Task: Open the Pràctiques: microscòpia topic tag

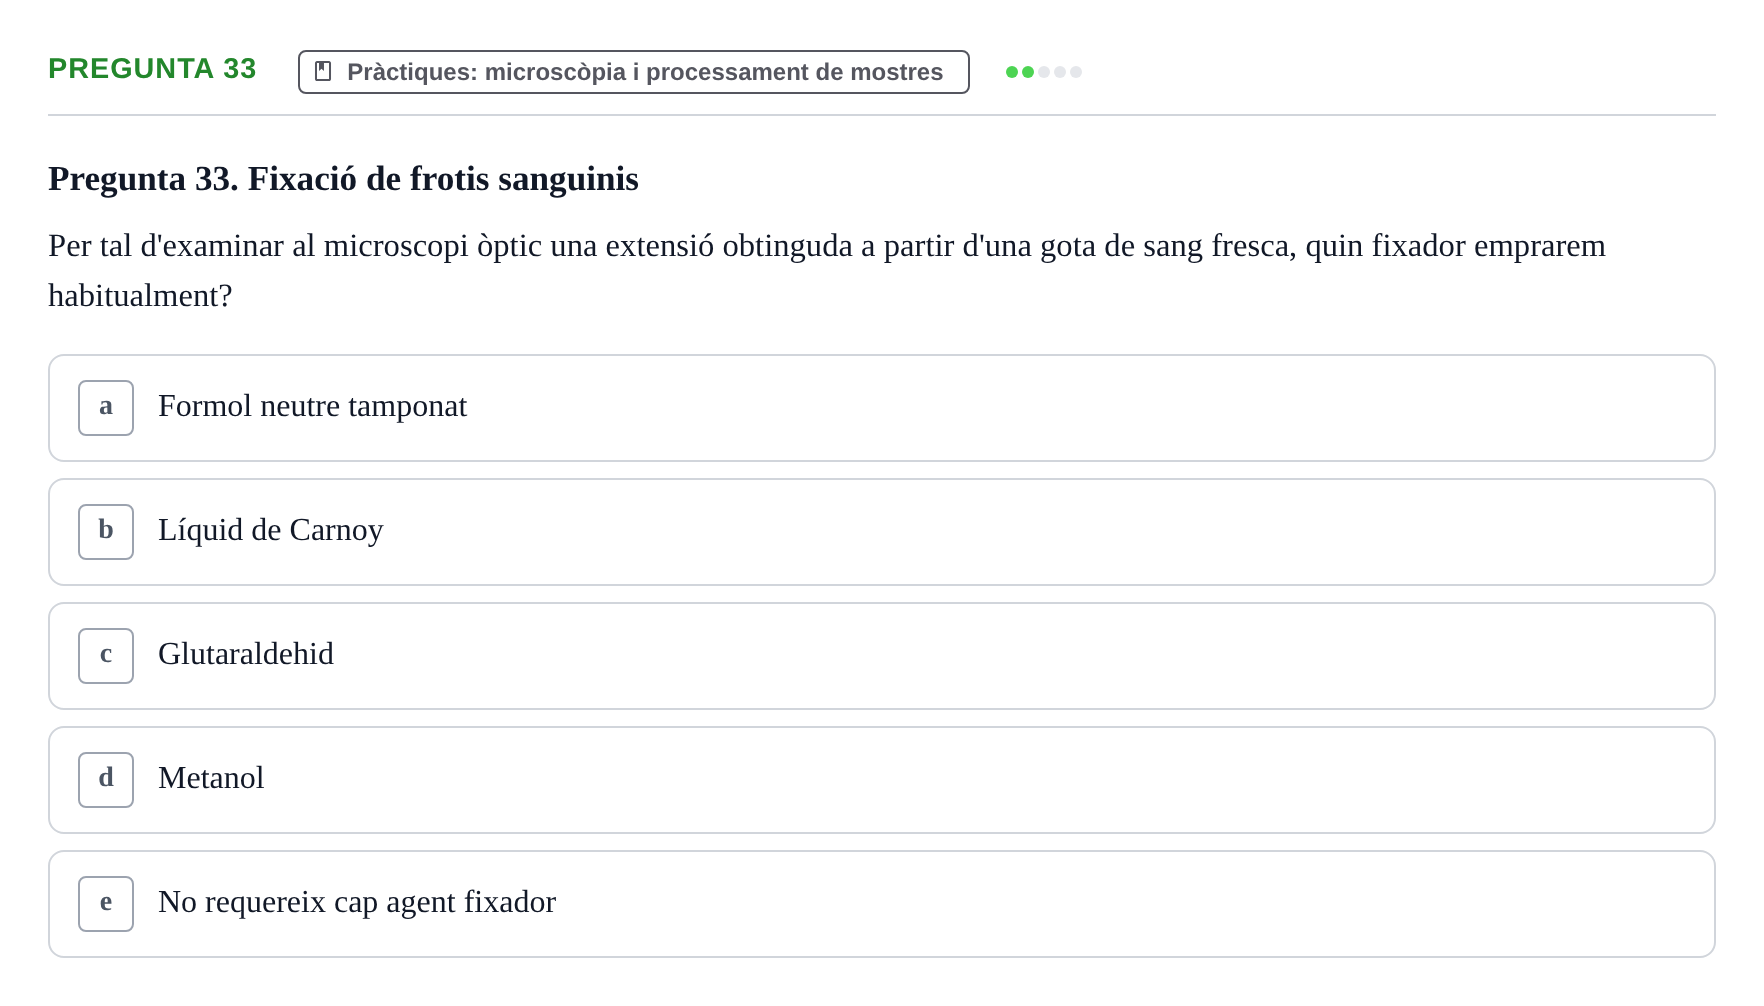Action: [x=634, y=72]
